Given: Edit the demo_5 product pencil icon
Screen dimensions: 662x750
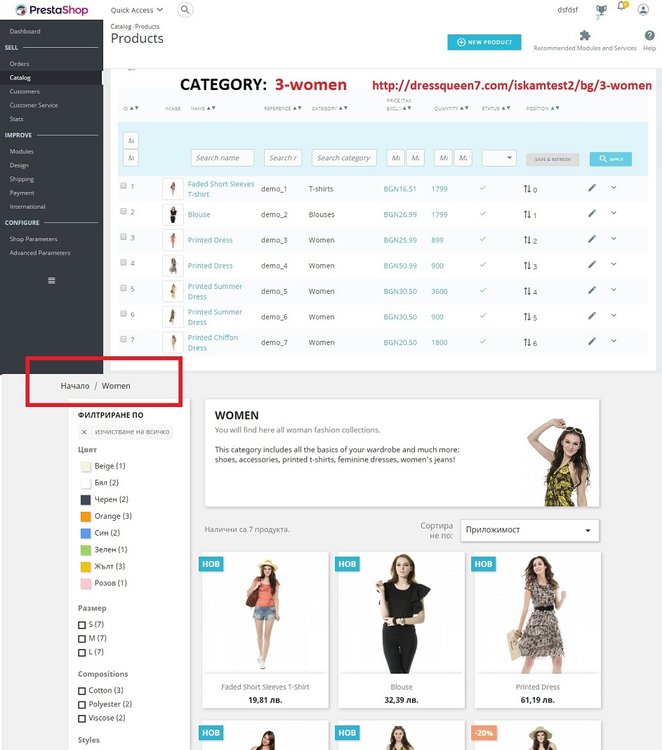Looking at the screenshot, I should tap(592, 290).
